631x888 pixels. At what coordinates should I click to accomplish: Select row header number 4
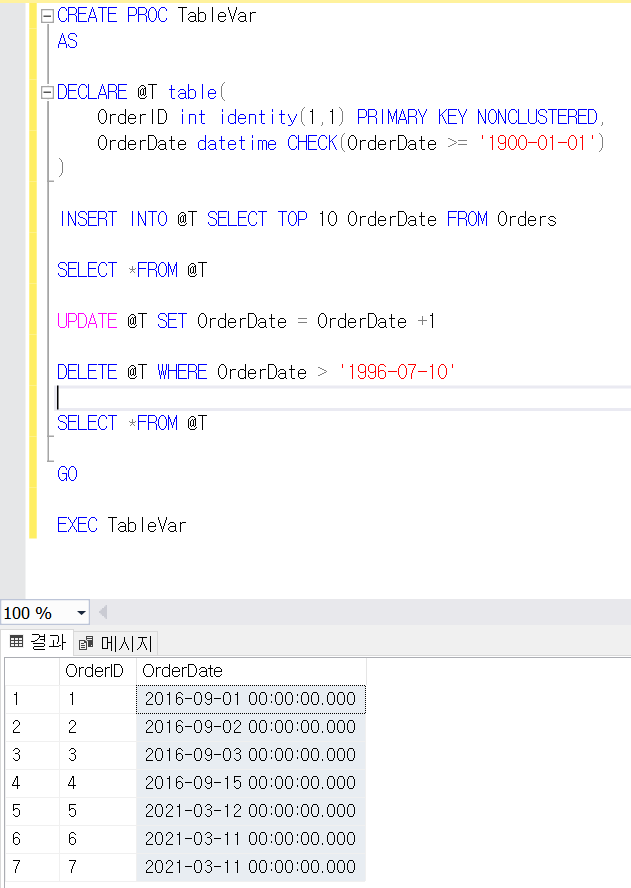click(32, 783)
